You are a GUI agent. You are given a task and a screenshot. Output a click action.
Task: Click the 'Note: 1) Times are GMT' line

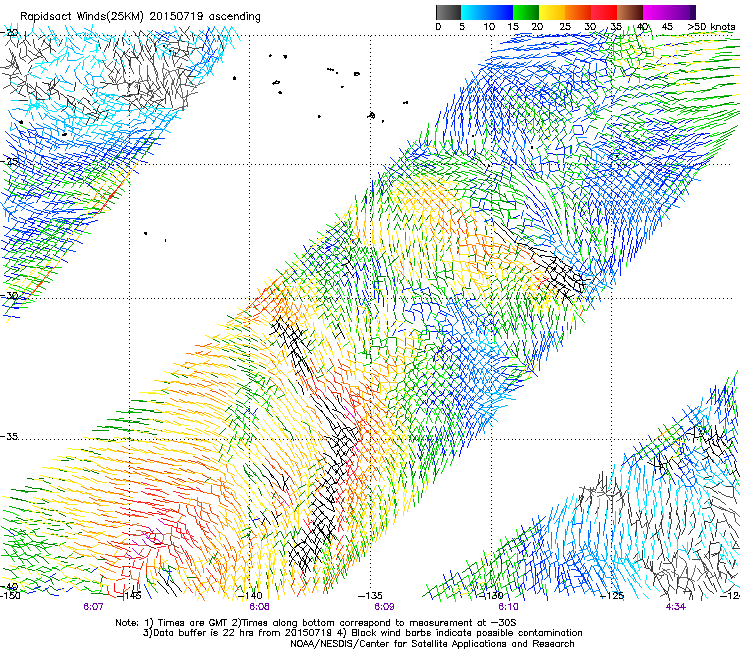click(x=316, y=623)
